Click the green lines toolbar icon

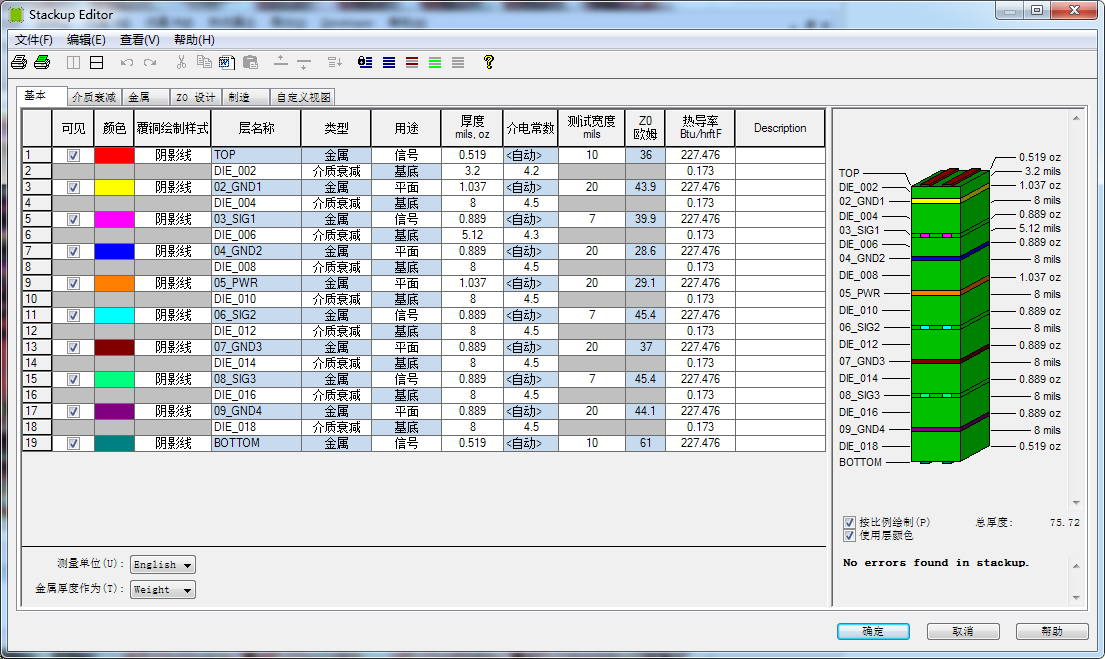(x=436, y=62)
